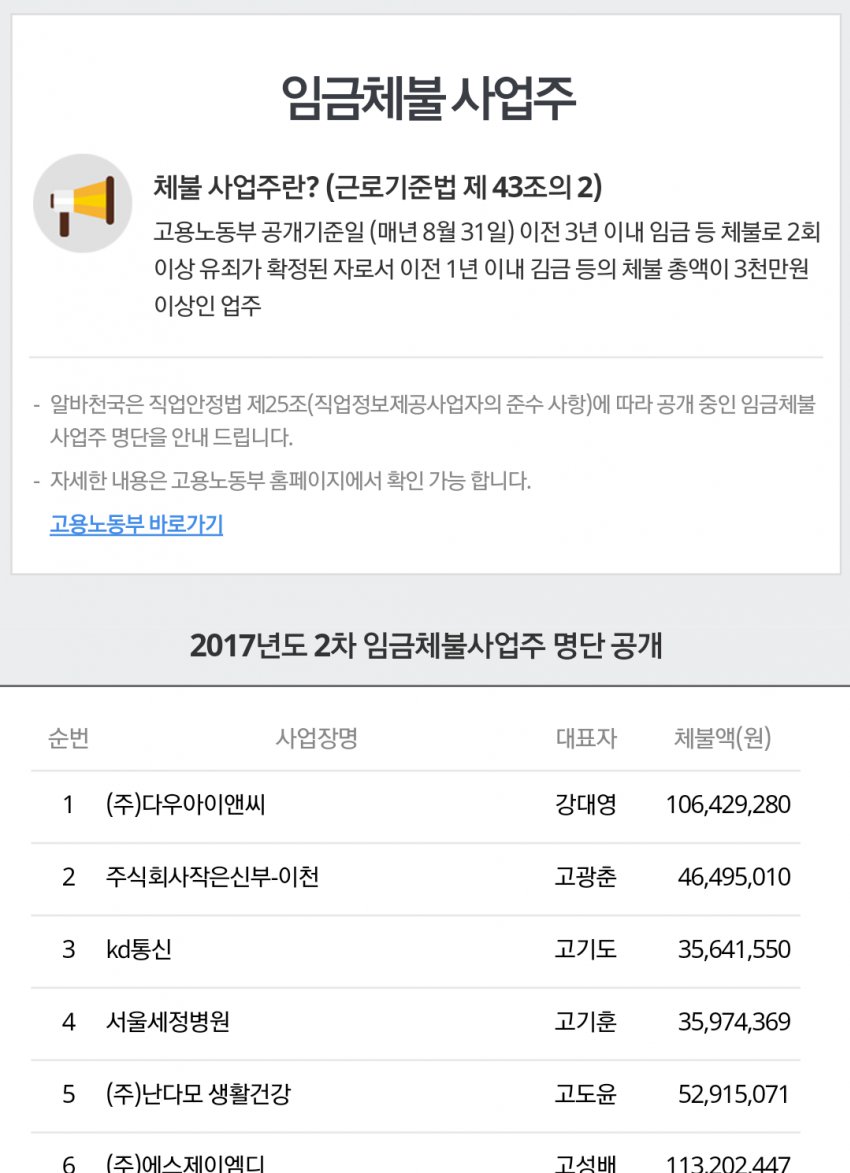Click the 주식회사작은신부-이천 entry
Screen dimensions: 850x1173
[212, 877]
